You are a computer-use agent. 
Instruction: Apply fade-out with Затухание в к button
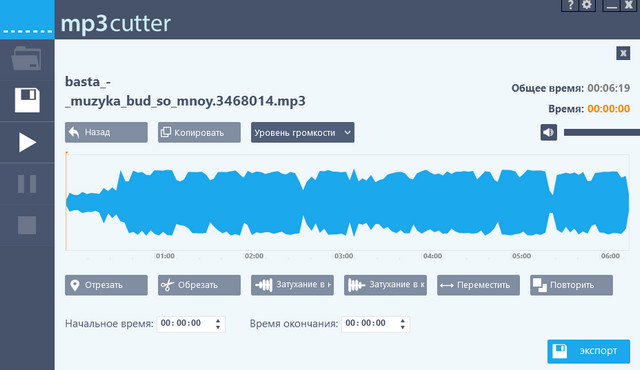pyautogui.click(x=385, y=285)
